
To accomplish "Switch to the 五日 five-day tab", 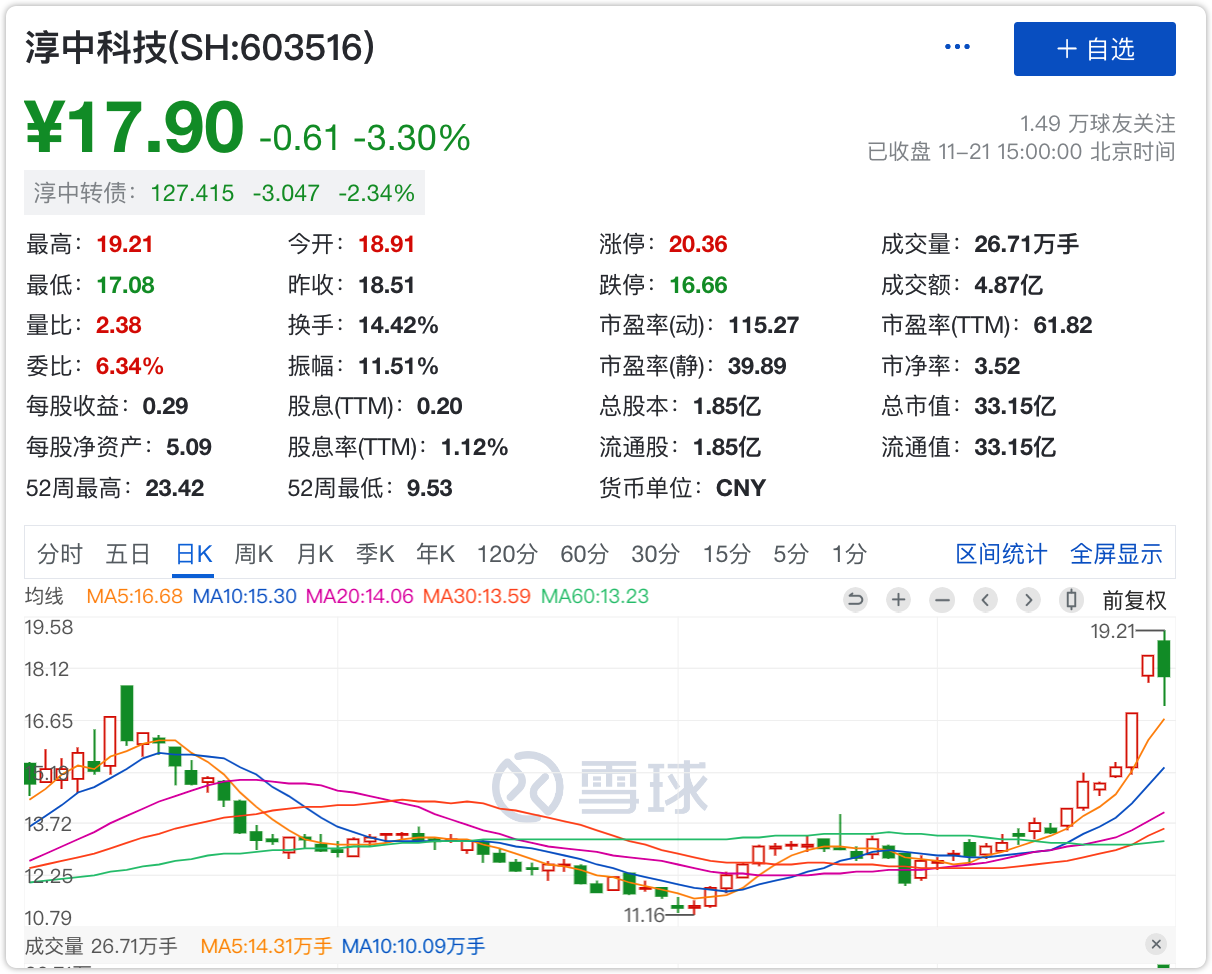I will [128, 554].
